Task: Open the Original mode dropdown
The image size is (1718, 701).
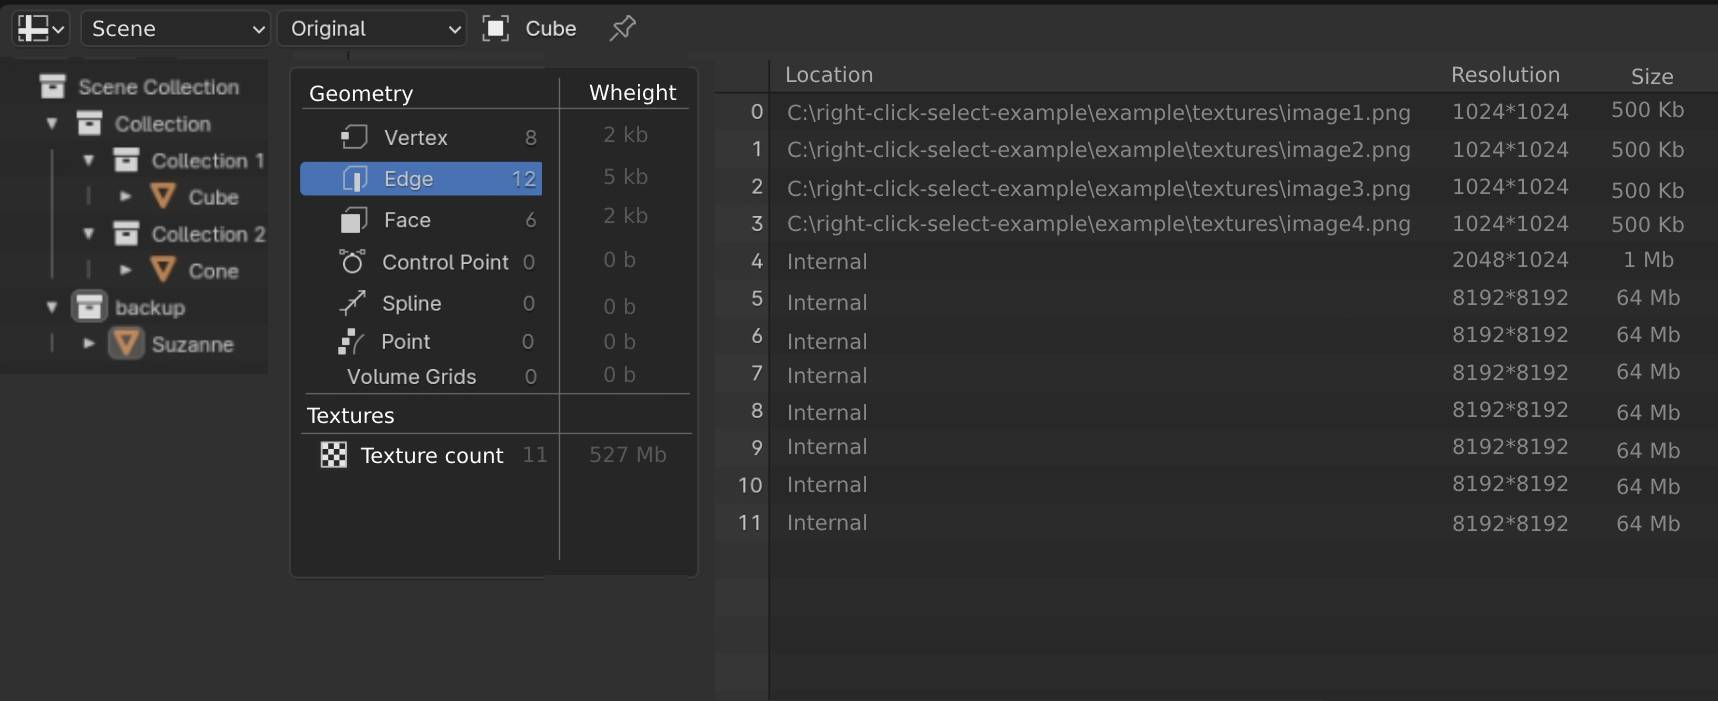Action: pyautogui.click(x=372, y=28)
